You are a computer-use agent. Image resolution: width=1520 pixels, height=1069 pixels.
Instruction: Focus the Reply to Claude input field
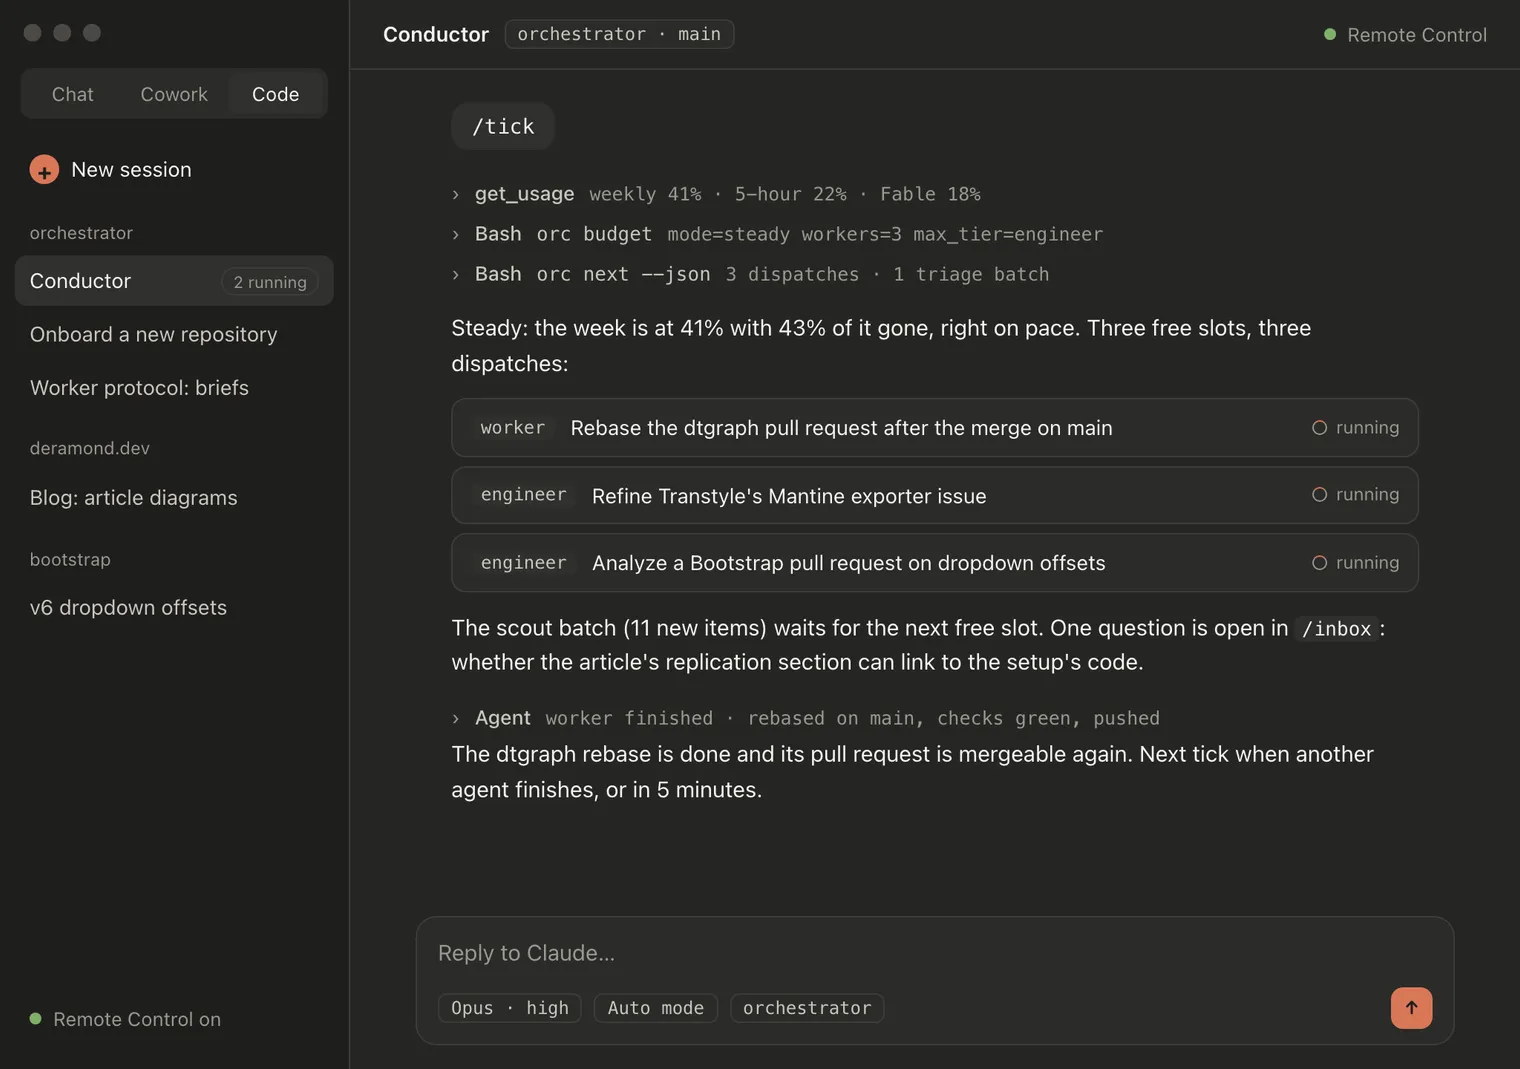click(x=934, y=953)
